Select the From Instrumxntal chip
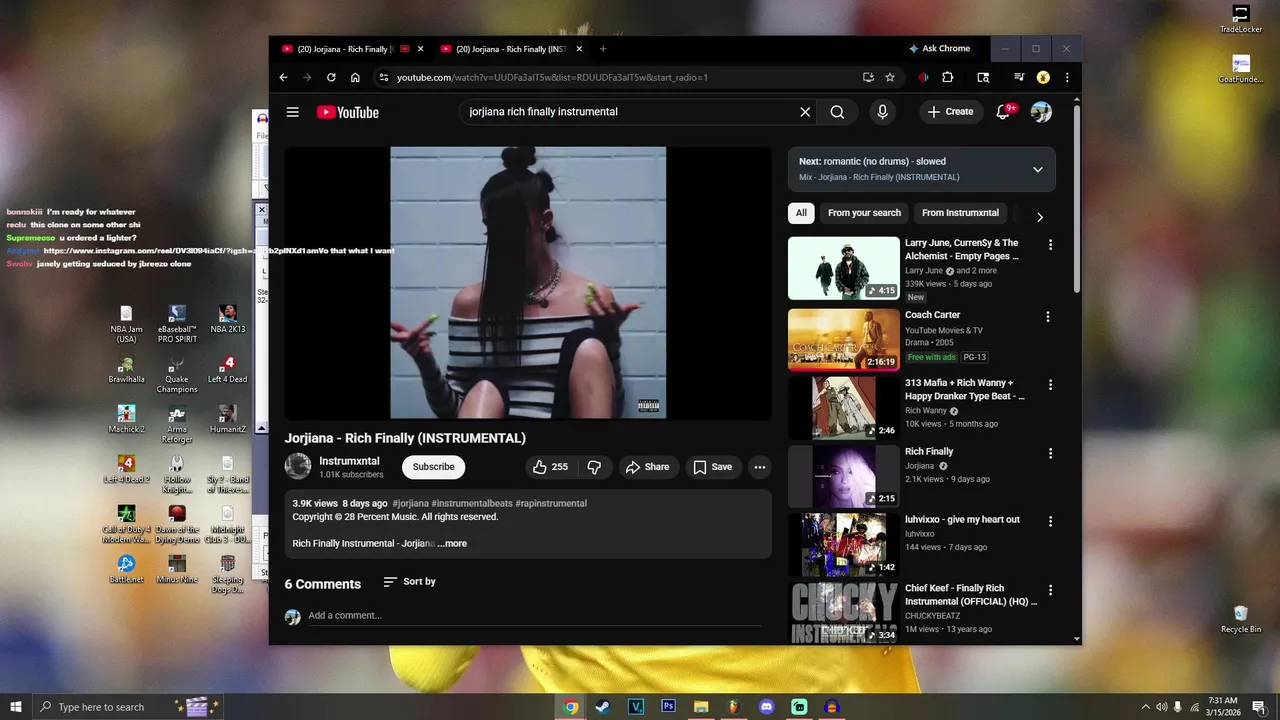1280x720 pixels. pos(960,213)
